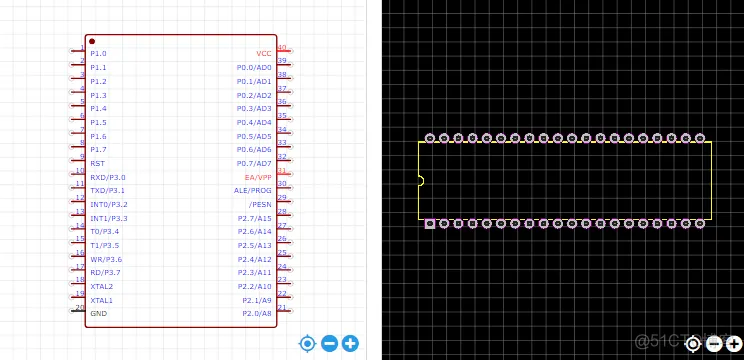Viewport: 744px width, 360px height.
Task: Select the P2.4/A12 pin label
Action: pyautogui.click(x=255, y=259)
